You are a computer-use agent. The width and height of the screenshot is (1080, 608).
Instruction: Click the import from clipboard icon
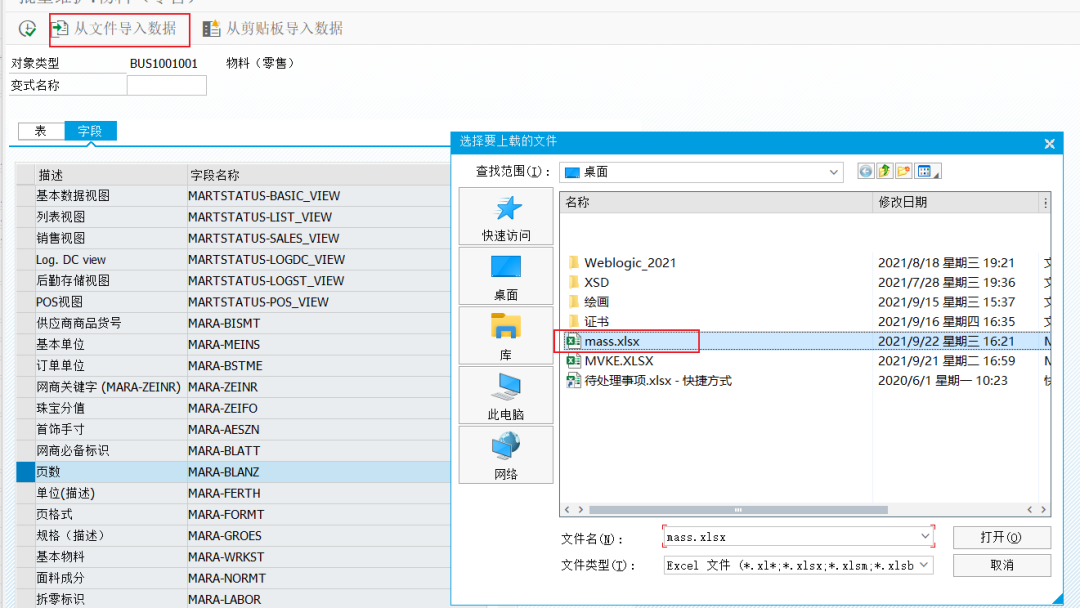[x=211, y=28]
